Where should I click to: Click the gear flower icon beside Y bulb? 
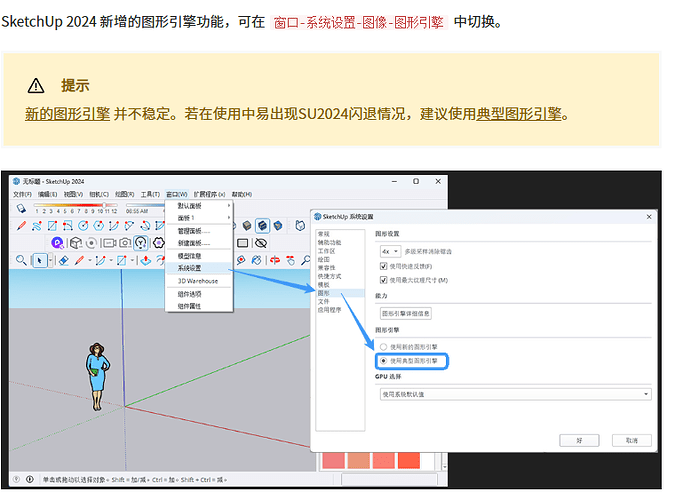coord(159,243)
